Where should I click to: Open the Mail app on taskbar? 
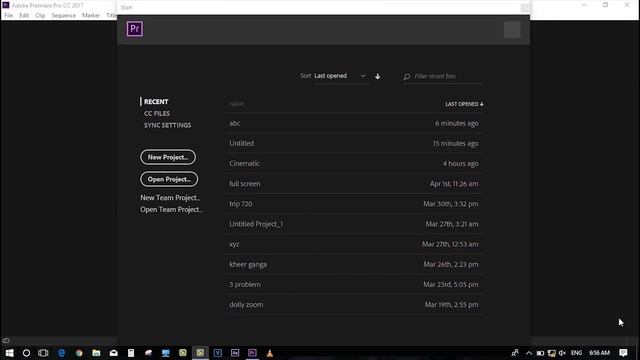point(113,353)
